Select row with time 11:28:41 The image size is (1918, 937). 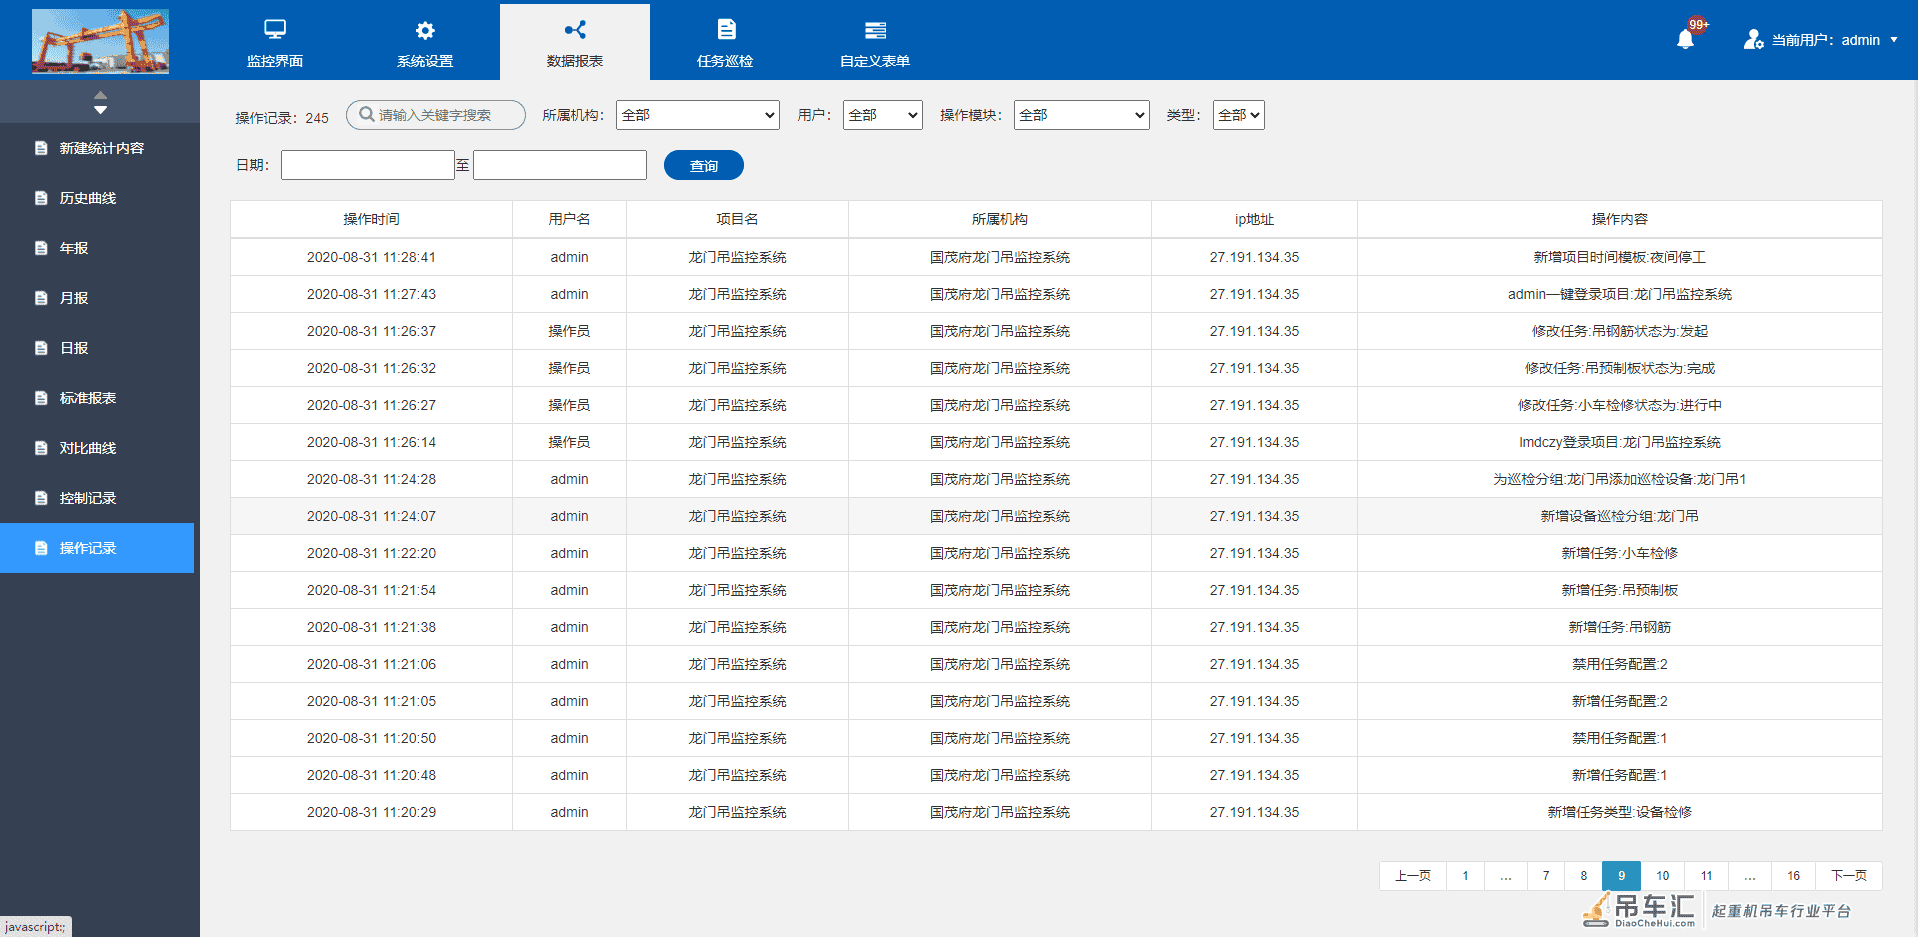point(1056,257)
